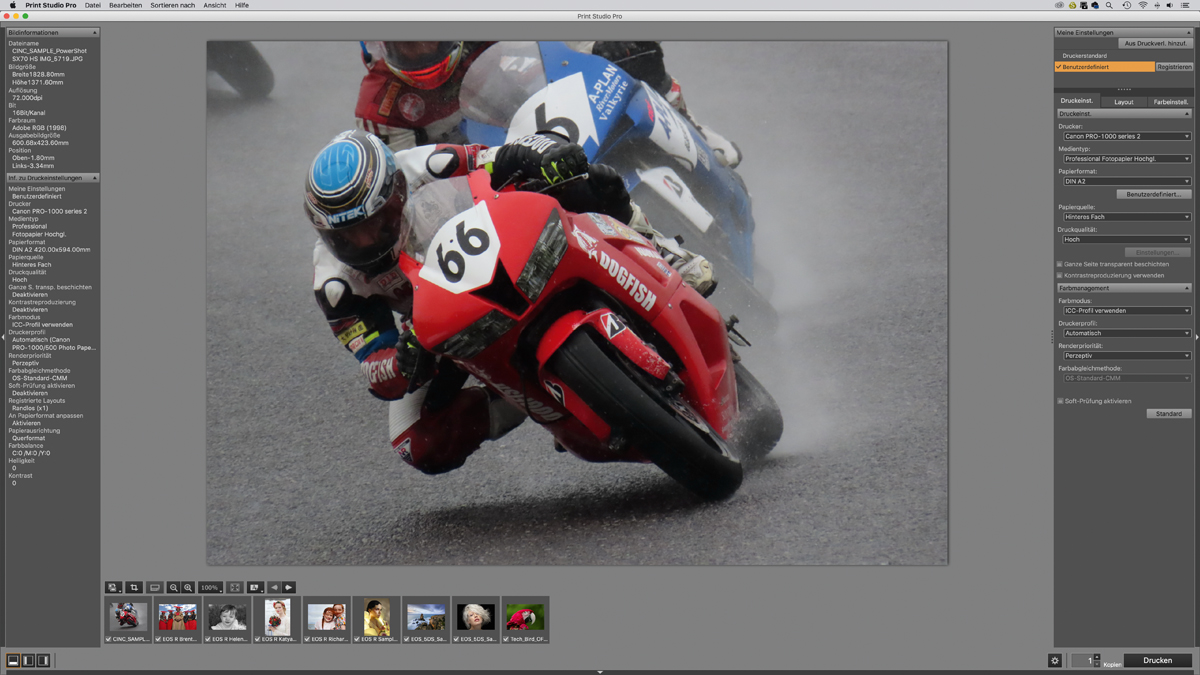This screenshot has height=675, width=1200.
Task: Click the zoom in magnifier icon
Action: pos(188,588)
